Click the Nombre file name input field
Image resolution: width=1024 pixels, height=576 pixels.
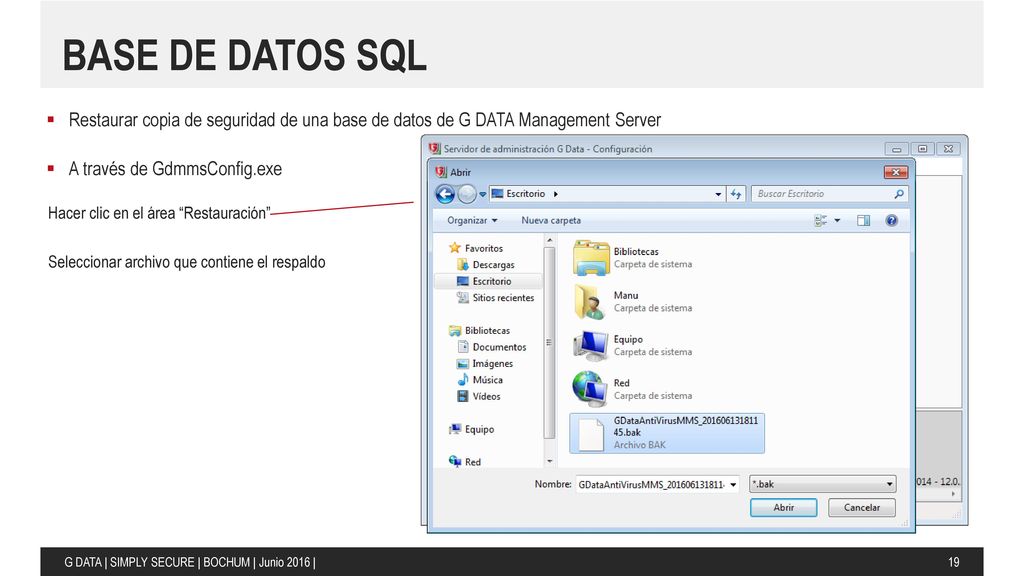(651, 485)
